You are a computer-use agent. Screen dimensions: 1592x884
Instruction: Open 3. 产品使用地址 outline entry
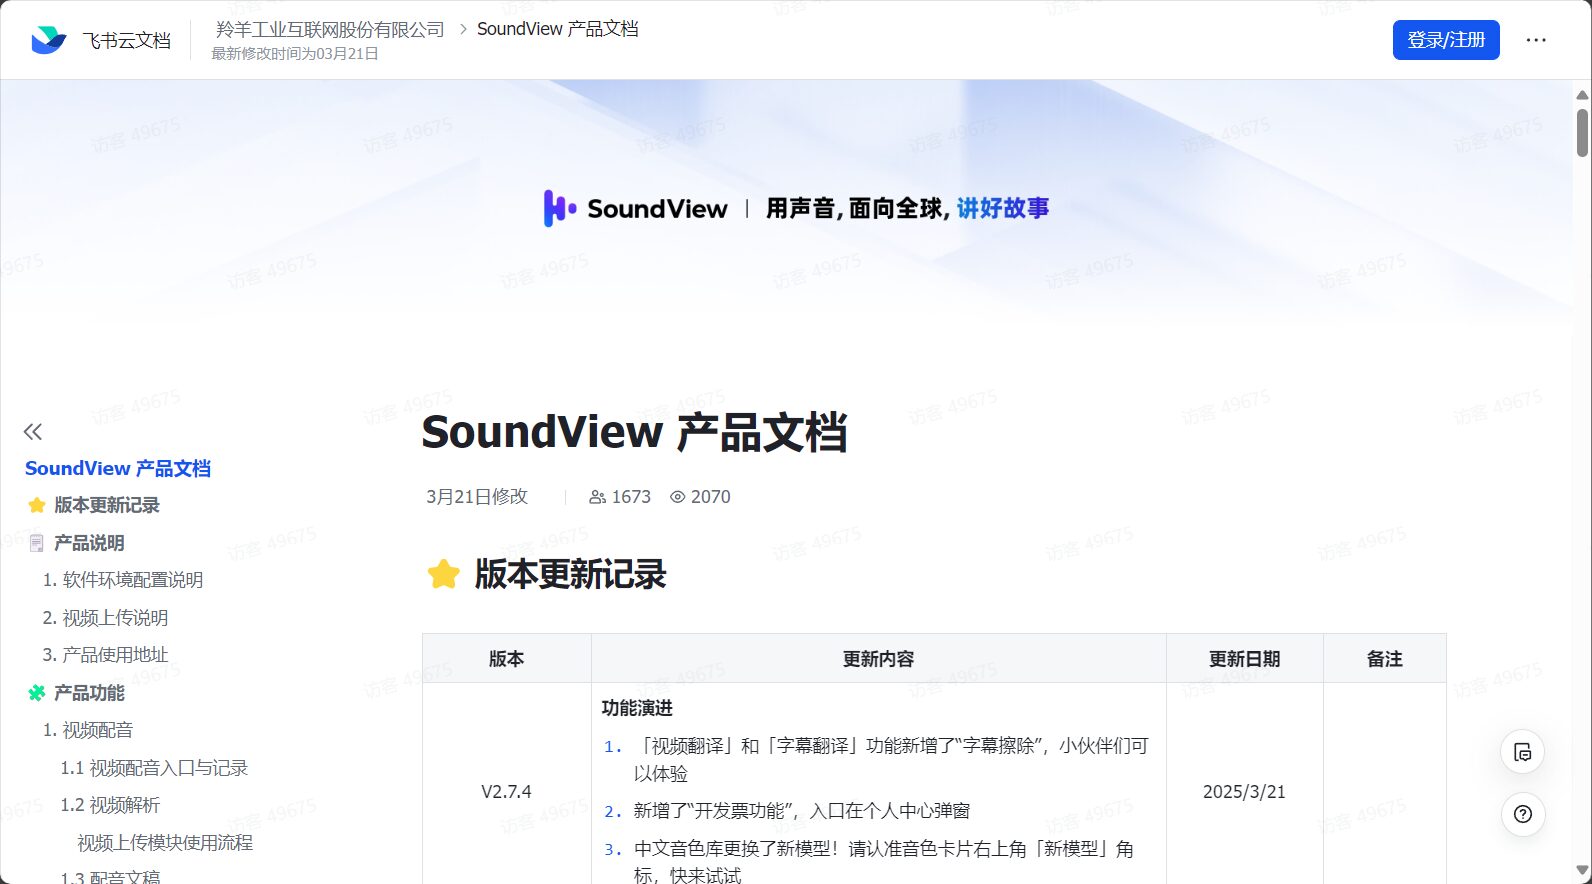point(105,655)
